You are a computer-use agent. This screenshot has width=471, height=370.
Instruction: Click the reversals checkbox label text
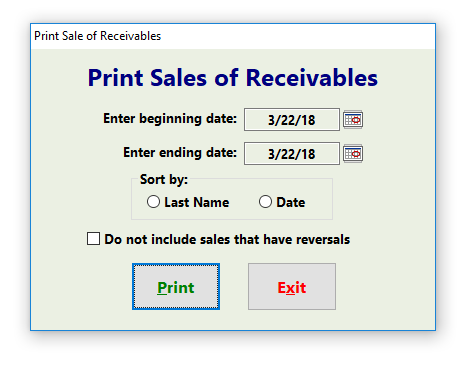tap(227, 239)
